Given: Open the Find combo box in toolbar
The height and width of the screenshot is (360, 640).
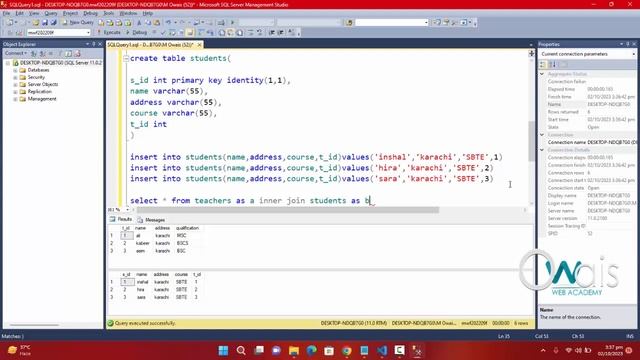Looking at the screenshot, I should 426,22.
